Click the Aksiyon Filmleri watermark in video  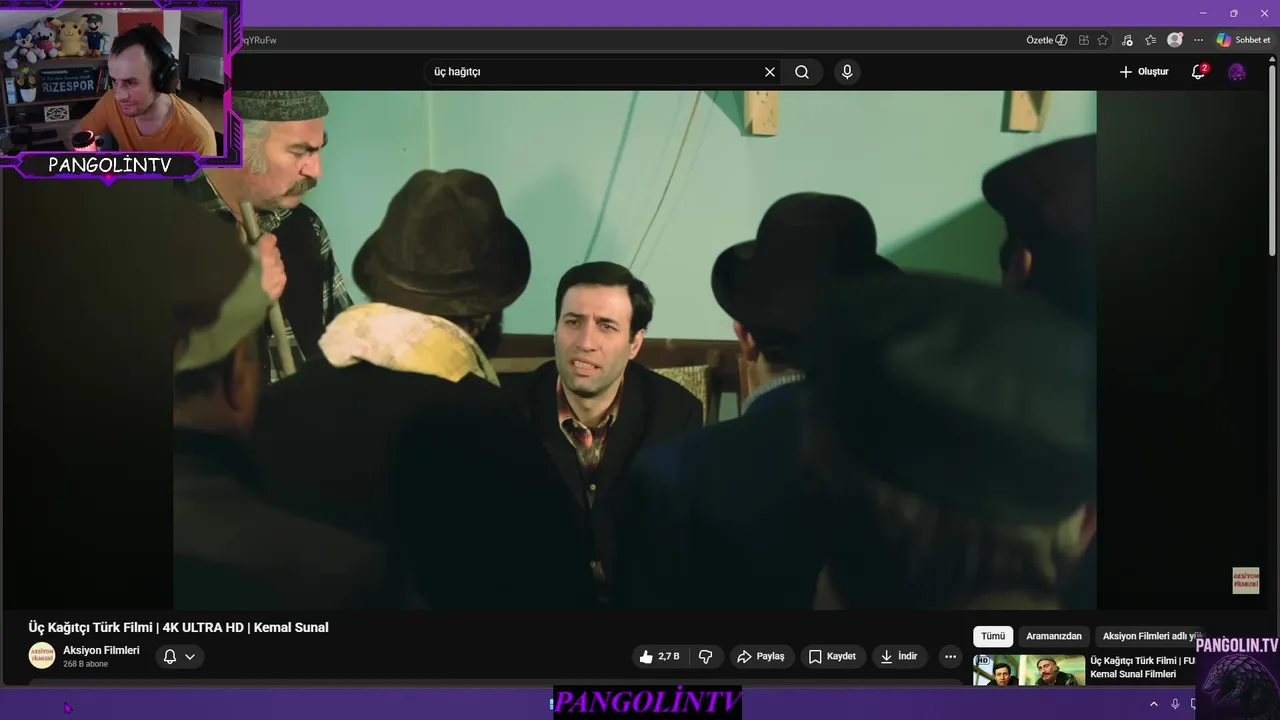(1245, 581)
